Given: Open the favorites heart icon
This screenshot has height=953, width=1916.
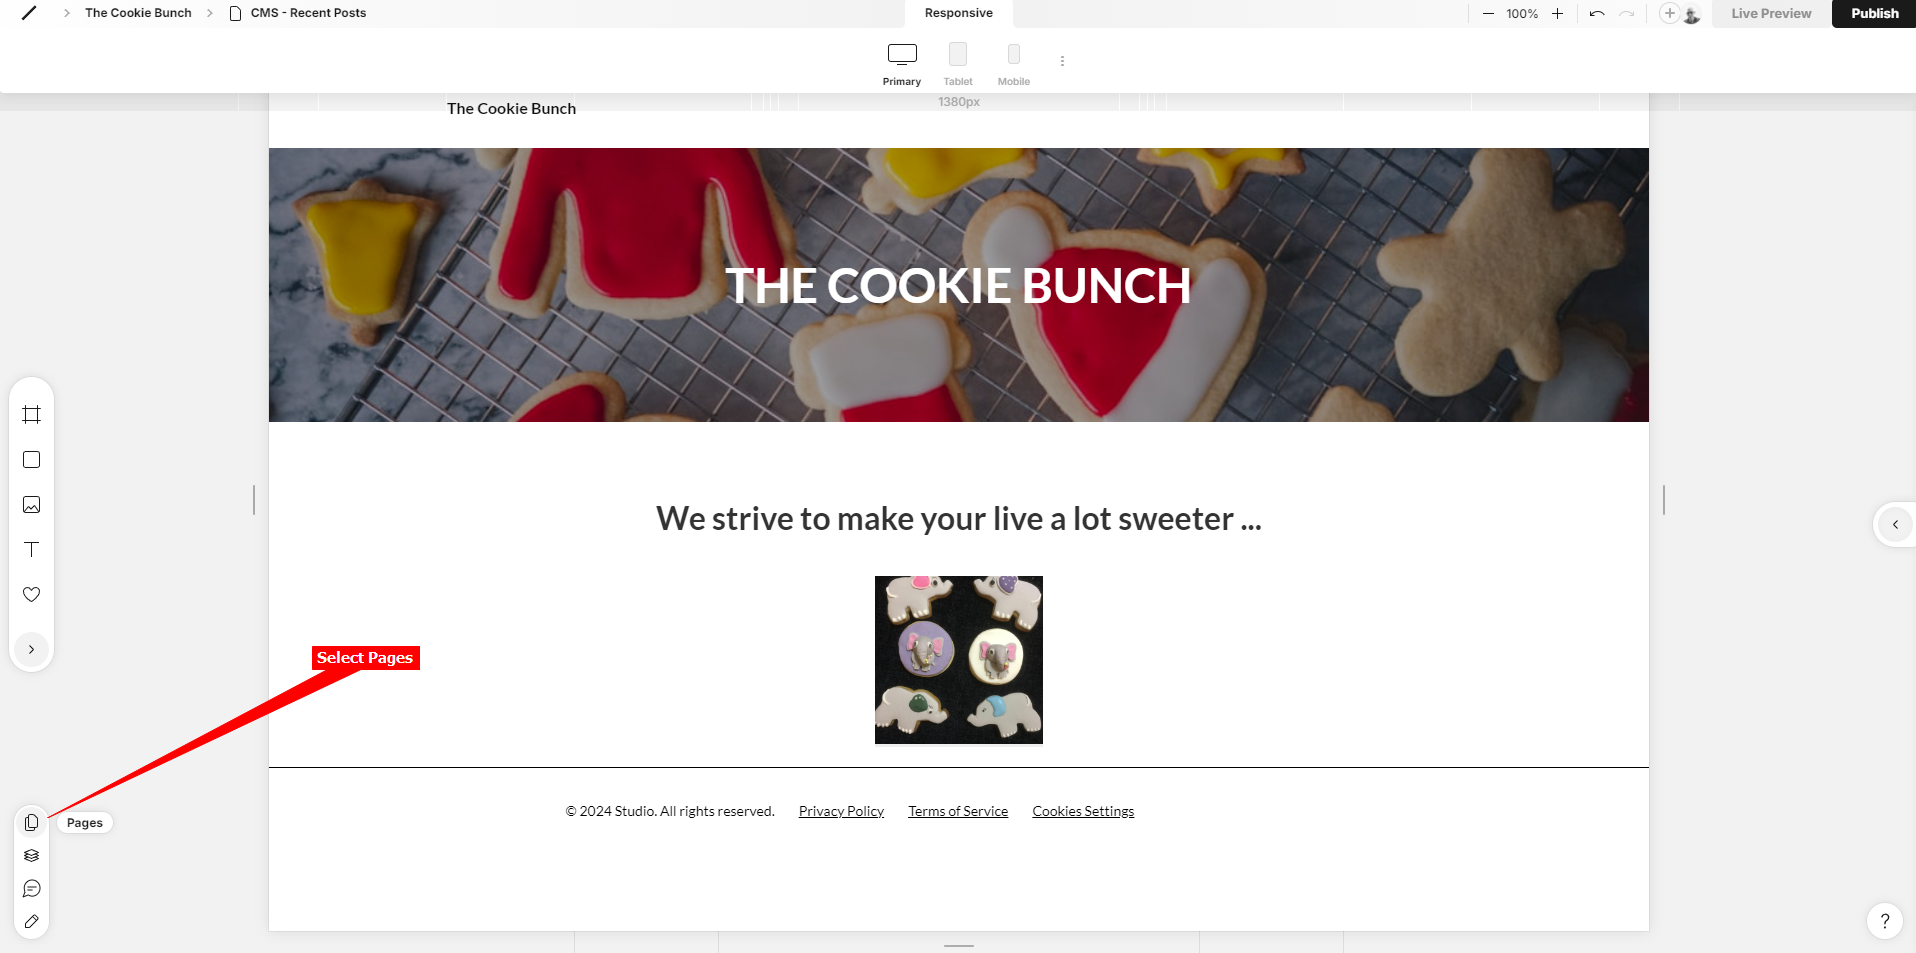Looking at the screenshot, I should pyautogui.click(x=32, y=594).
